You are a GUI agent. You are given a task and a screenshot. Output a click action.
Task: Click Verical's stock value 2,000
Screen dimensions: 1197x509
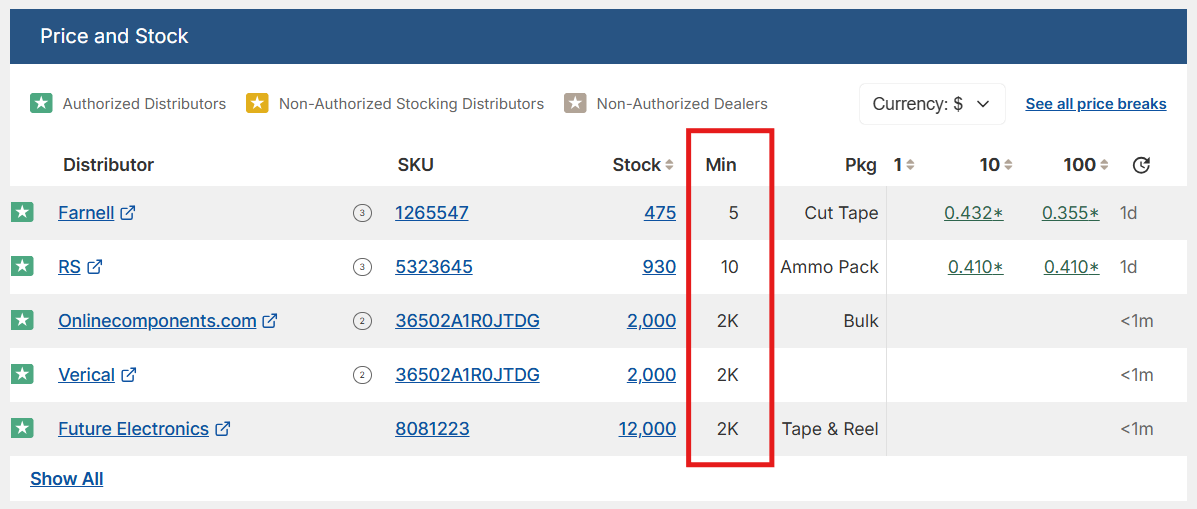coord(651,375)
